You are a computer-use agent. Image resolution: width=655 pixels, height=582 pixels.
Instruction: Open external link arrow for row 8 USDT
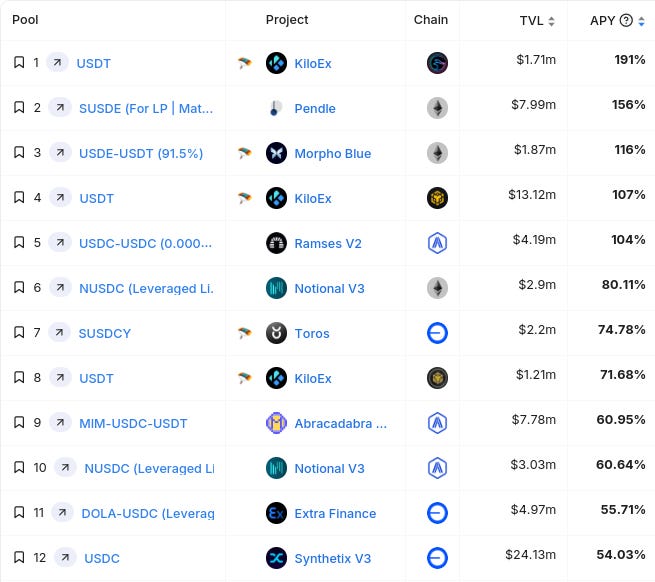pyautogui.click(x=60, y=378)
